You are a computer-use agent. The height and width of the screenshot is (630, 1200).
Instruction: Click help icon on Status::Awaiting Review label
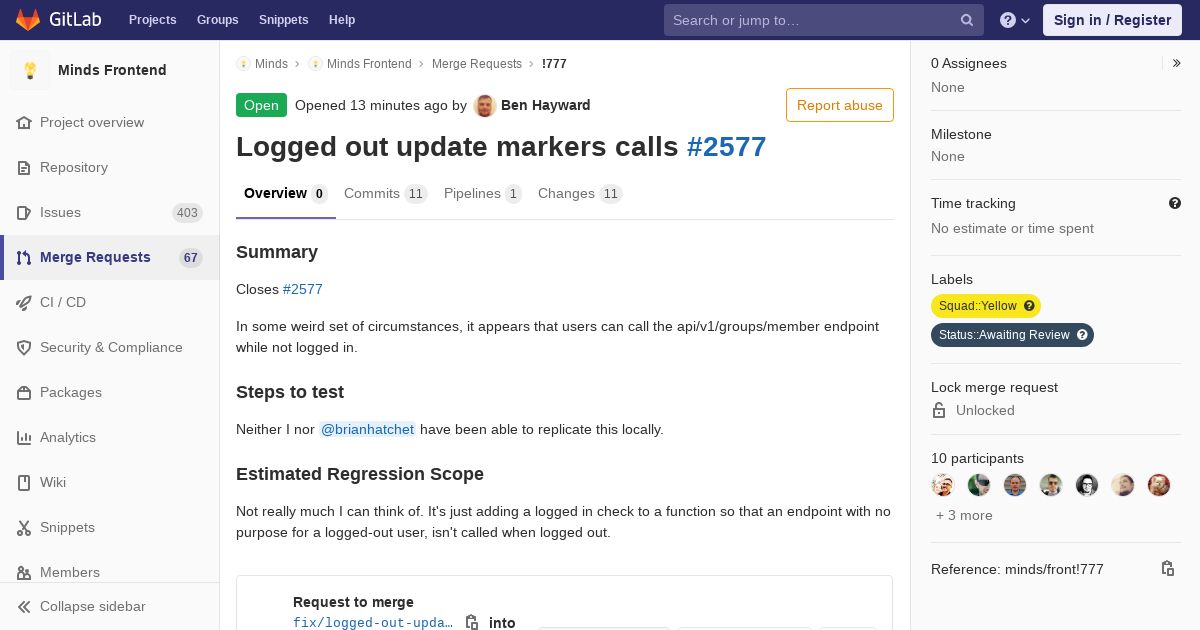pos(1082,335)
